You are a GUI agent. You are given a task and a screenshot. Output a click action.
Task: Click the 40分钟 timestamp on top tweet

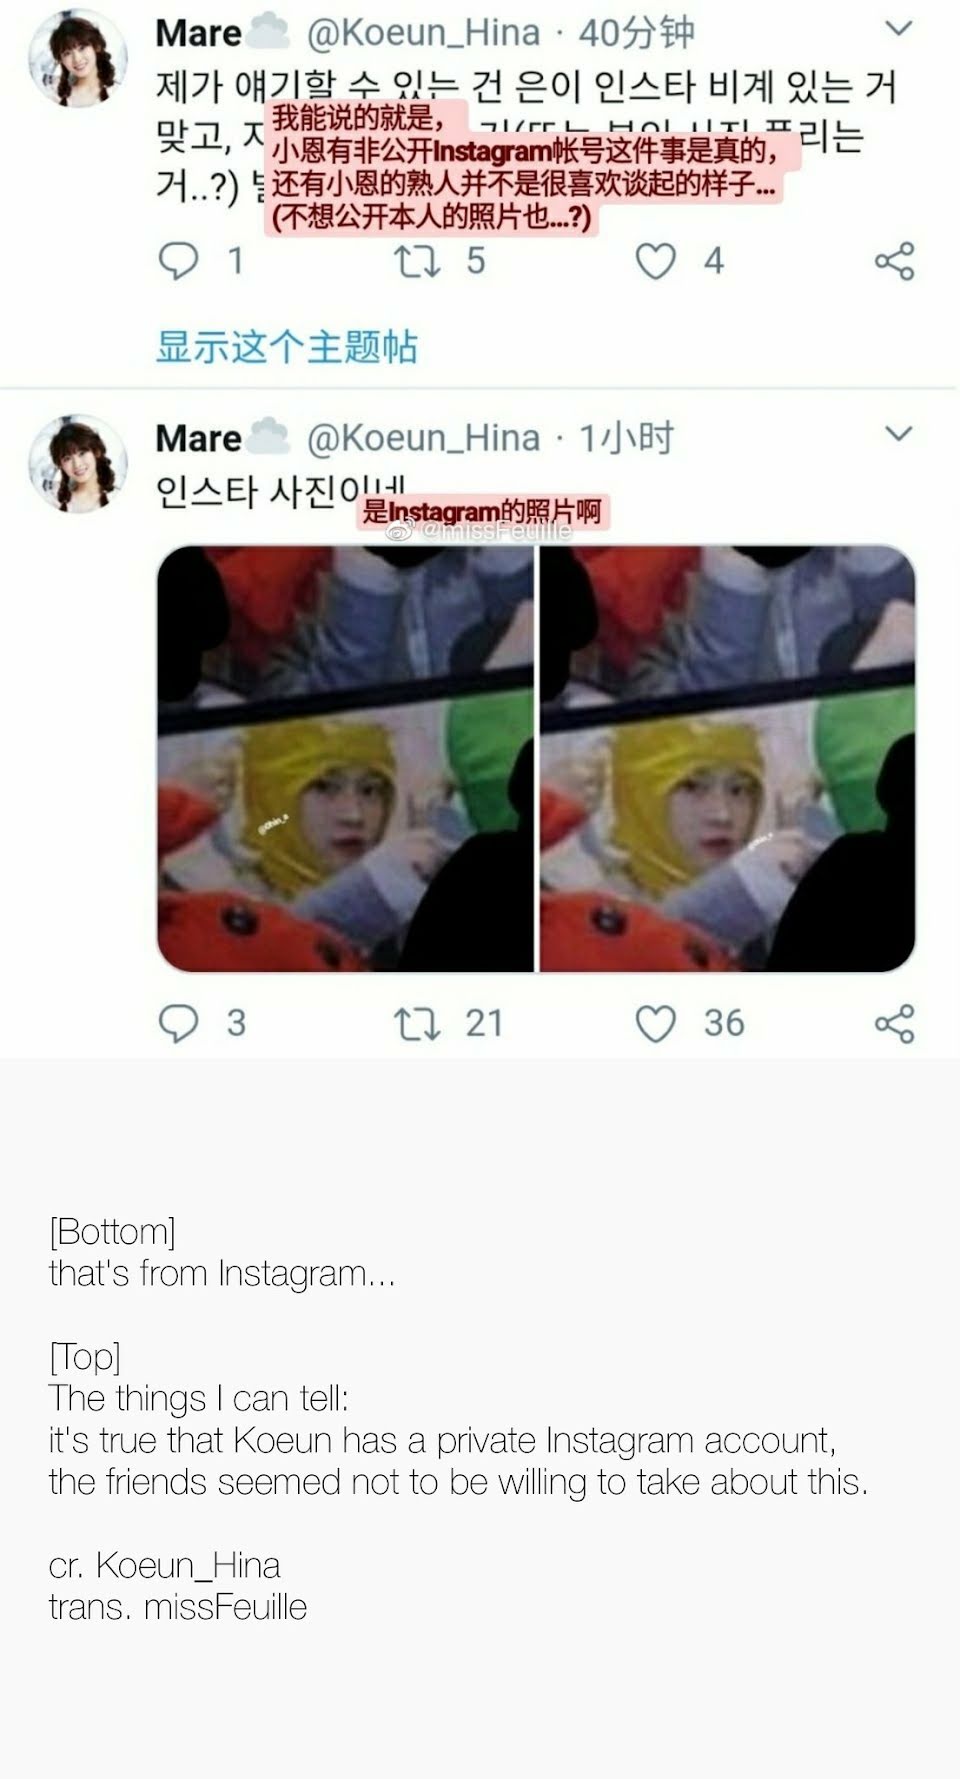coord(636,33)
